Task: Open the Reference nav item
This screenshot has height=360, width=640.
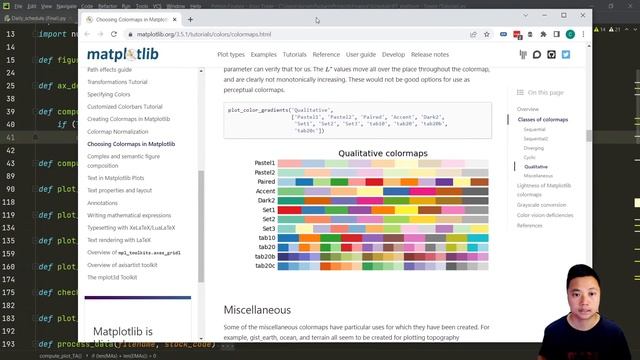Action: (x=326, y=54)
